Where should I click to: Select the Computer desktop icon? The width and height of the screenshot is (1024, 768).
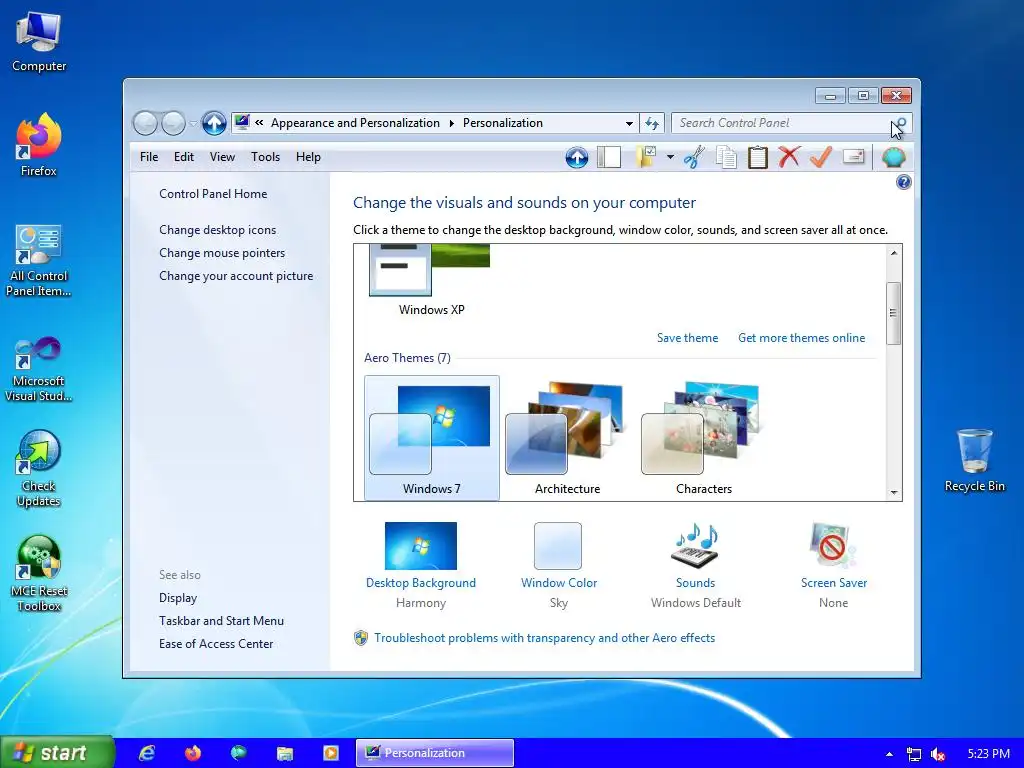point(39,42)
